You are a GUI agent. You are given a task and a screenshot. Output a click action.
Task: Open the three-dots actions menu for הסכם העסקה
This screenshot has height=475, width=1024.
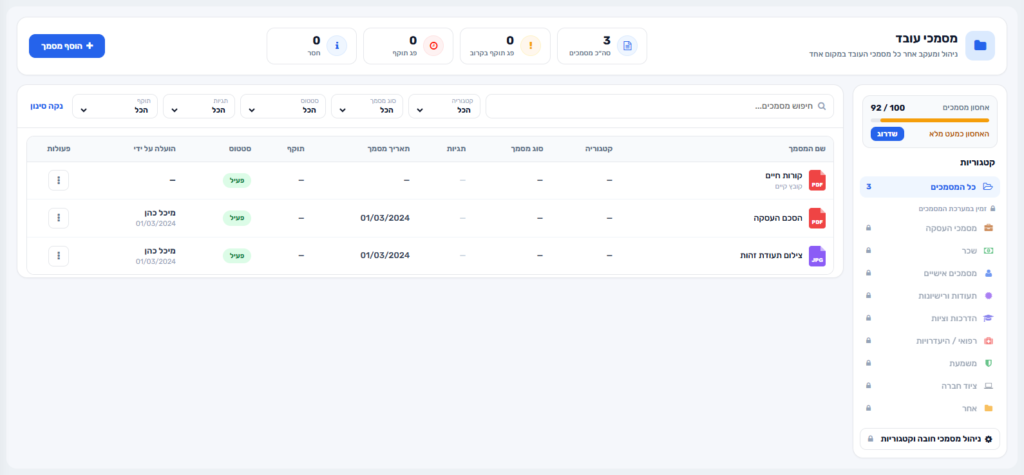[59, 218]
